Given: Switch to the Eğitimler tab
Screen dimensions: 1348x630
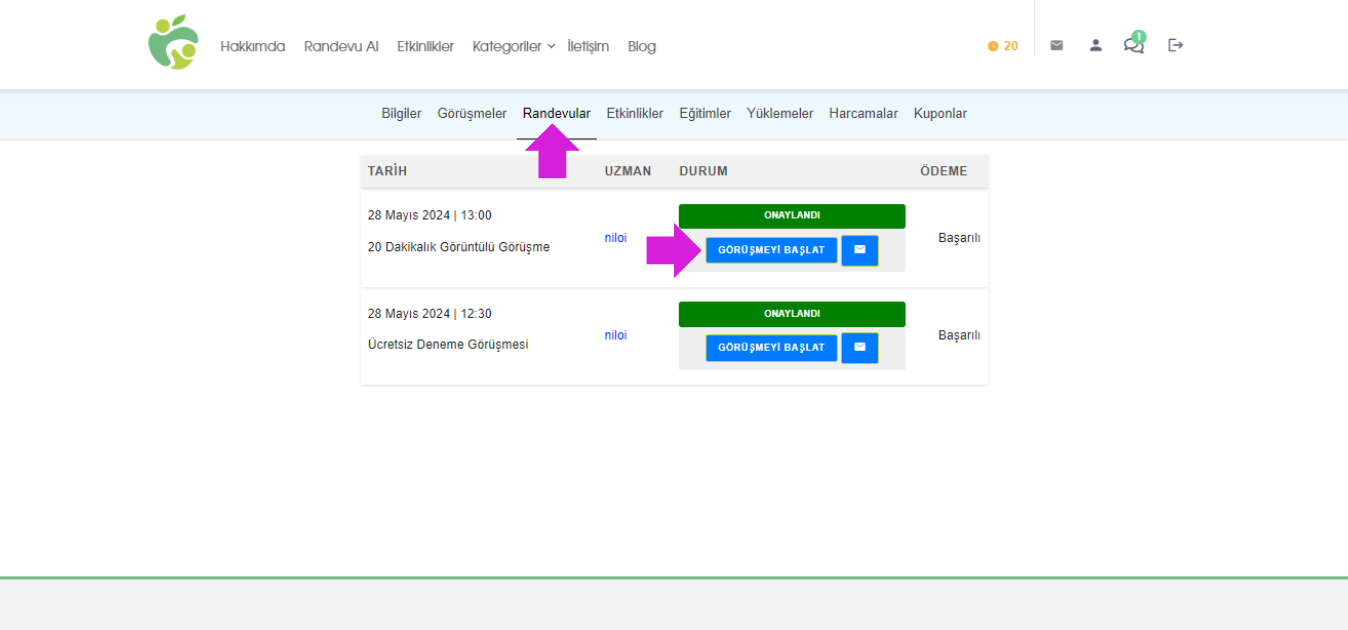Looking at the screenshot, I should pyautogui.click(x=705, y=114).
